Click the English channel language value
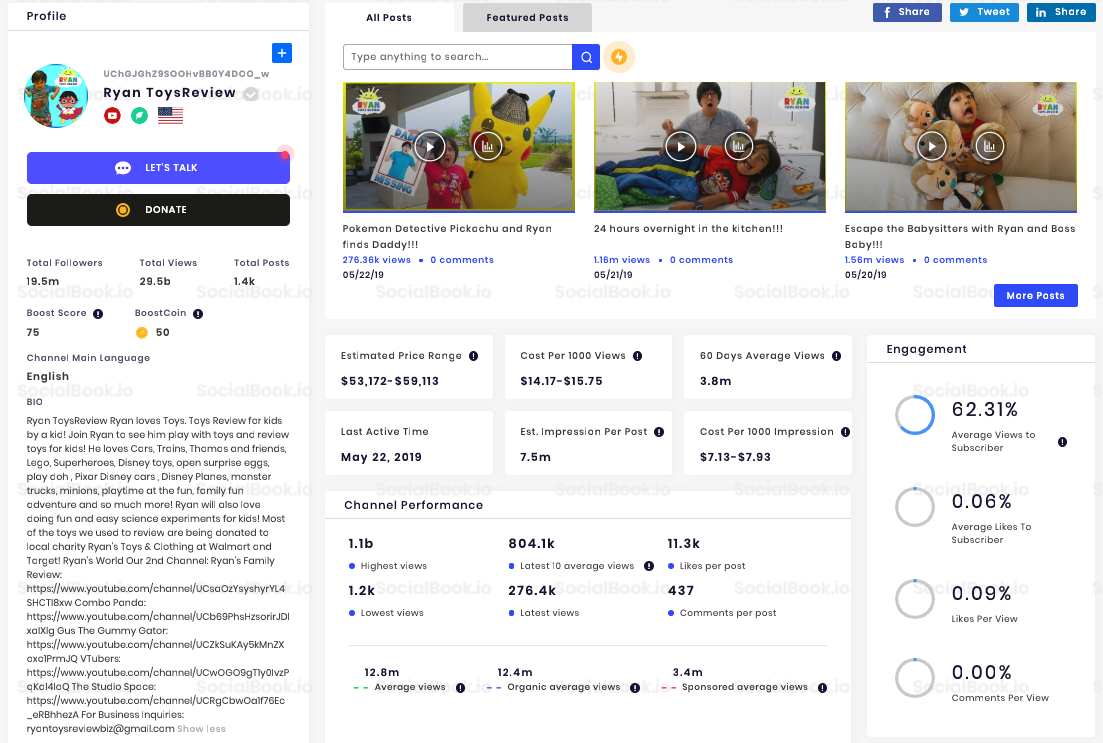The height and width of the screenshot is (743, 1103). coord(48,376)
